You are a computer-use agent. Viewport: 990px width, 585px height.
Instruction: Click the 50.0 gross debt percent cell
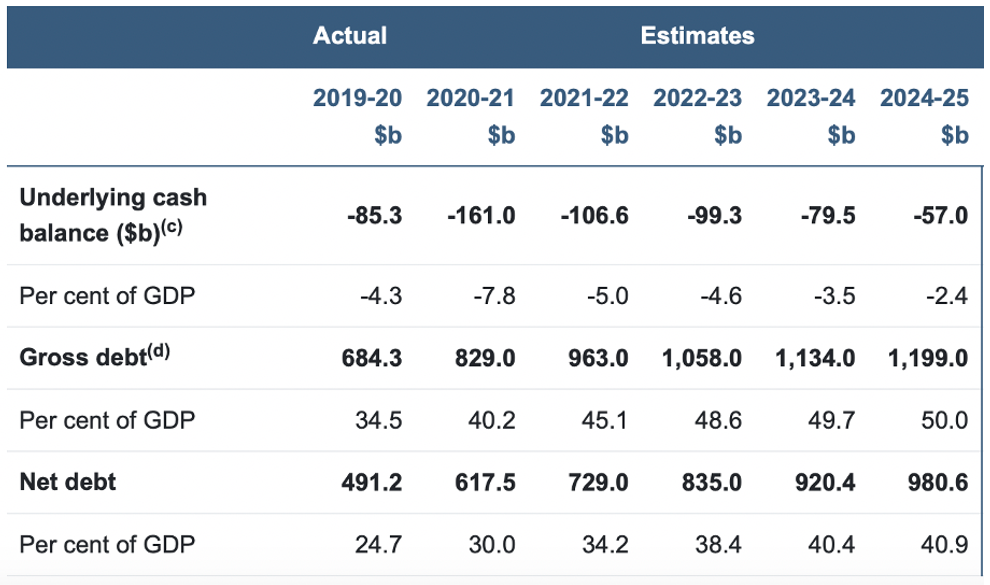945,420
